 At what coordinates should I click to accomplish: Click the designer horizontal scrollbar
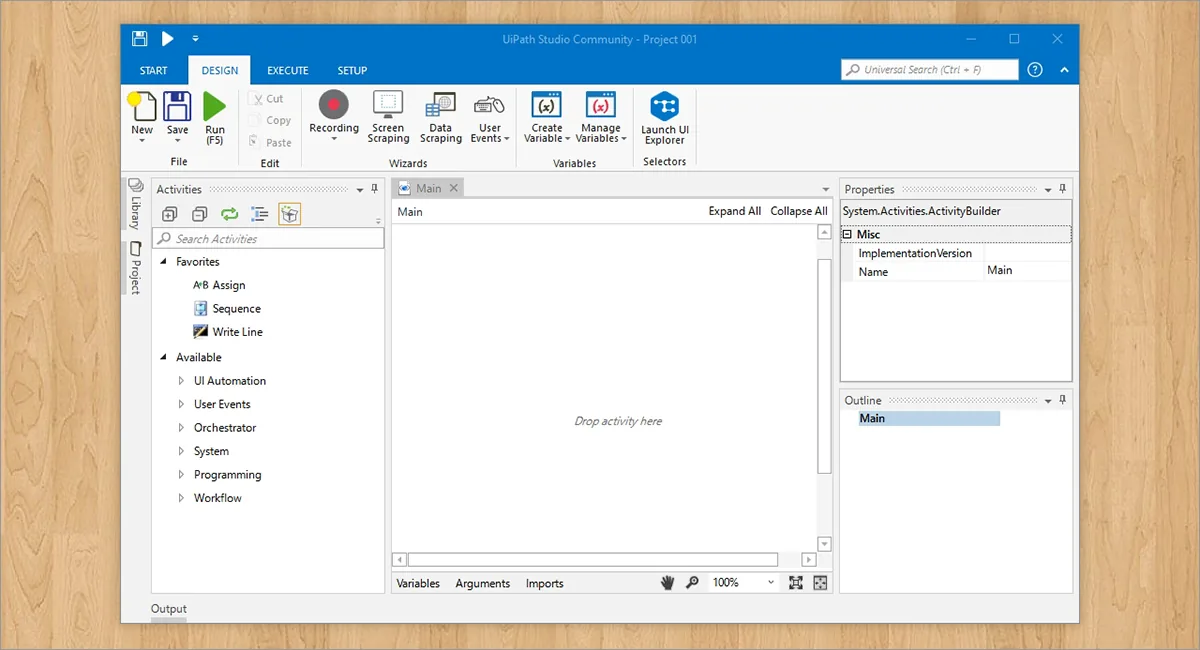(592, 560)
